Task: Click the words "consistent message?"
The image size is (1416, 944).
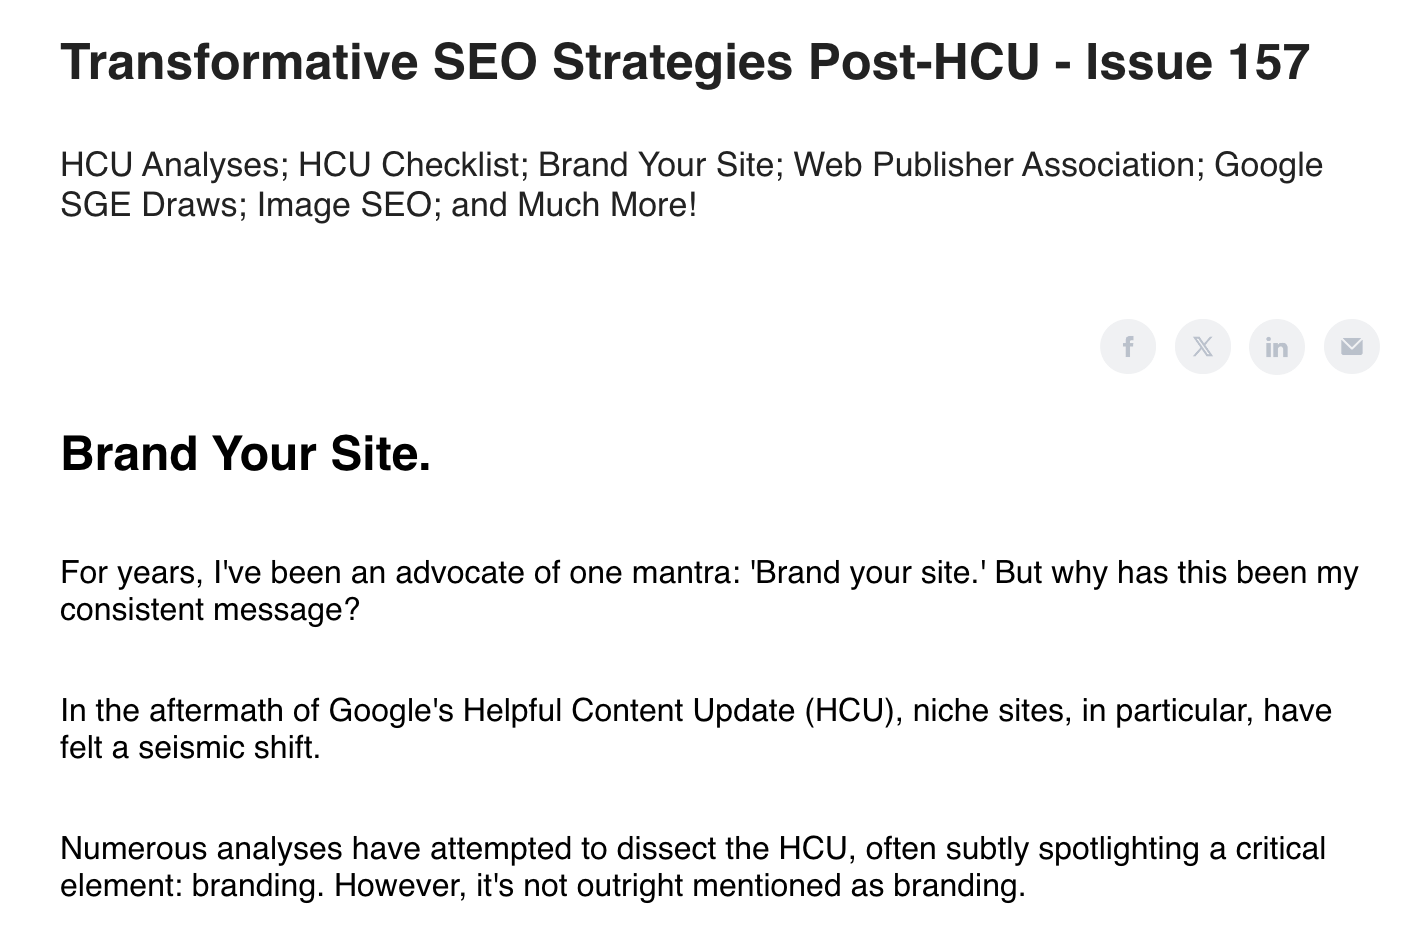Action: tap(209, 610)
